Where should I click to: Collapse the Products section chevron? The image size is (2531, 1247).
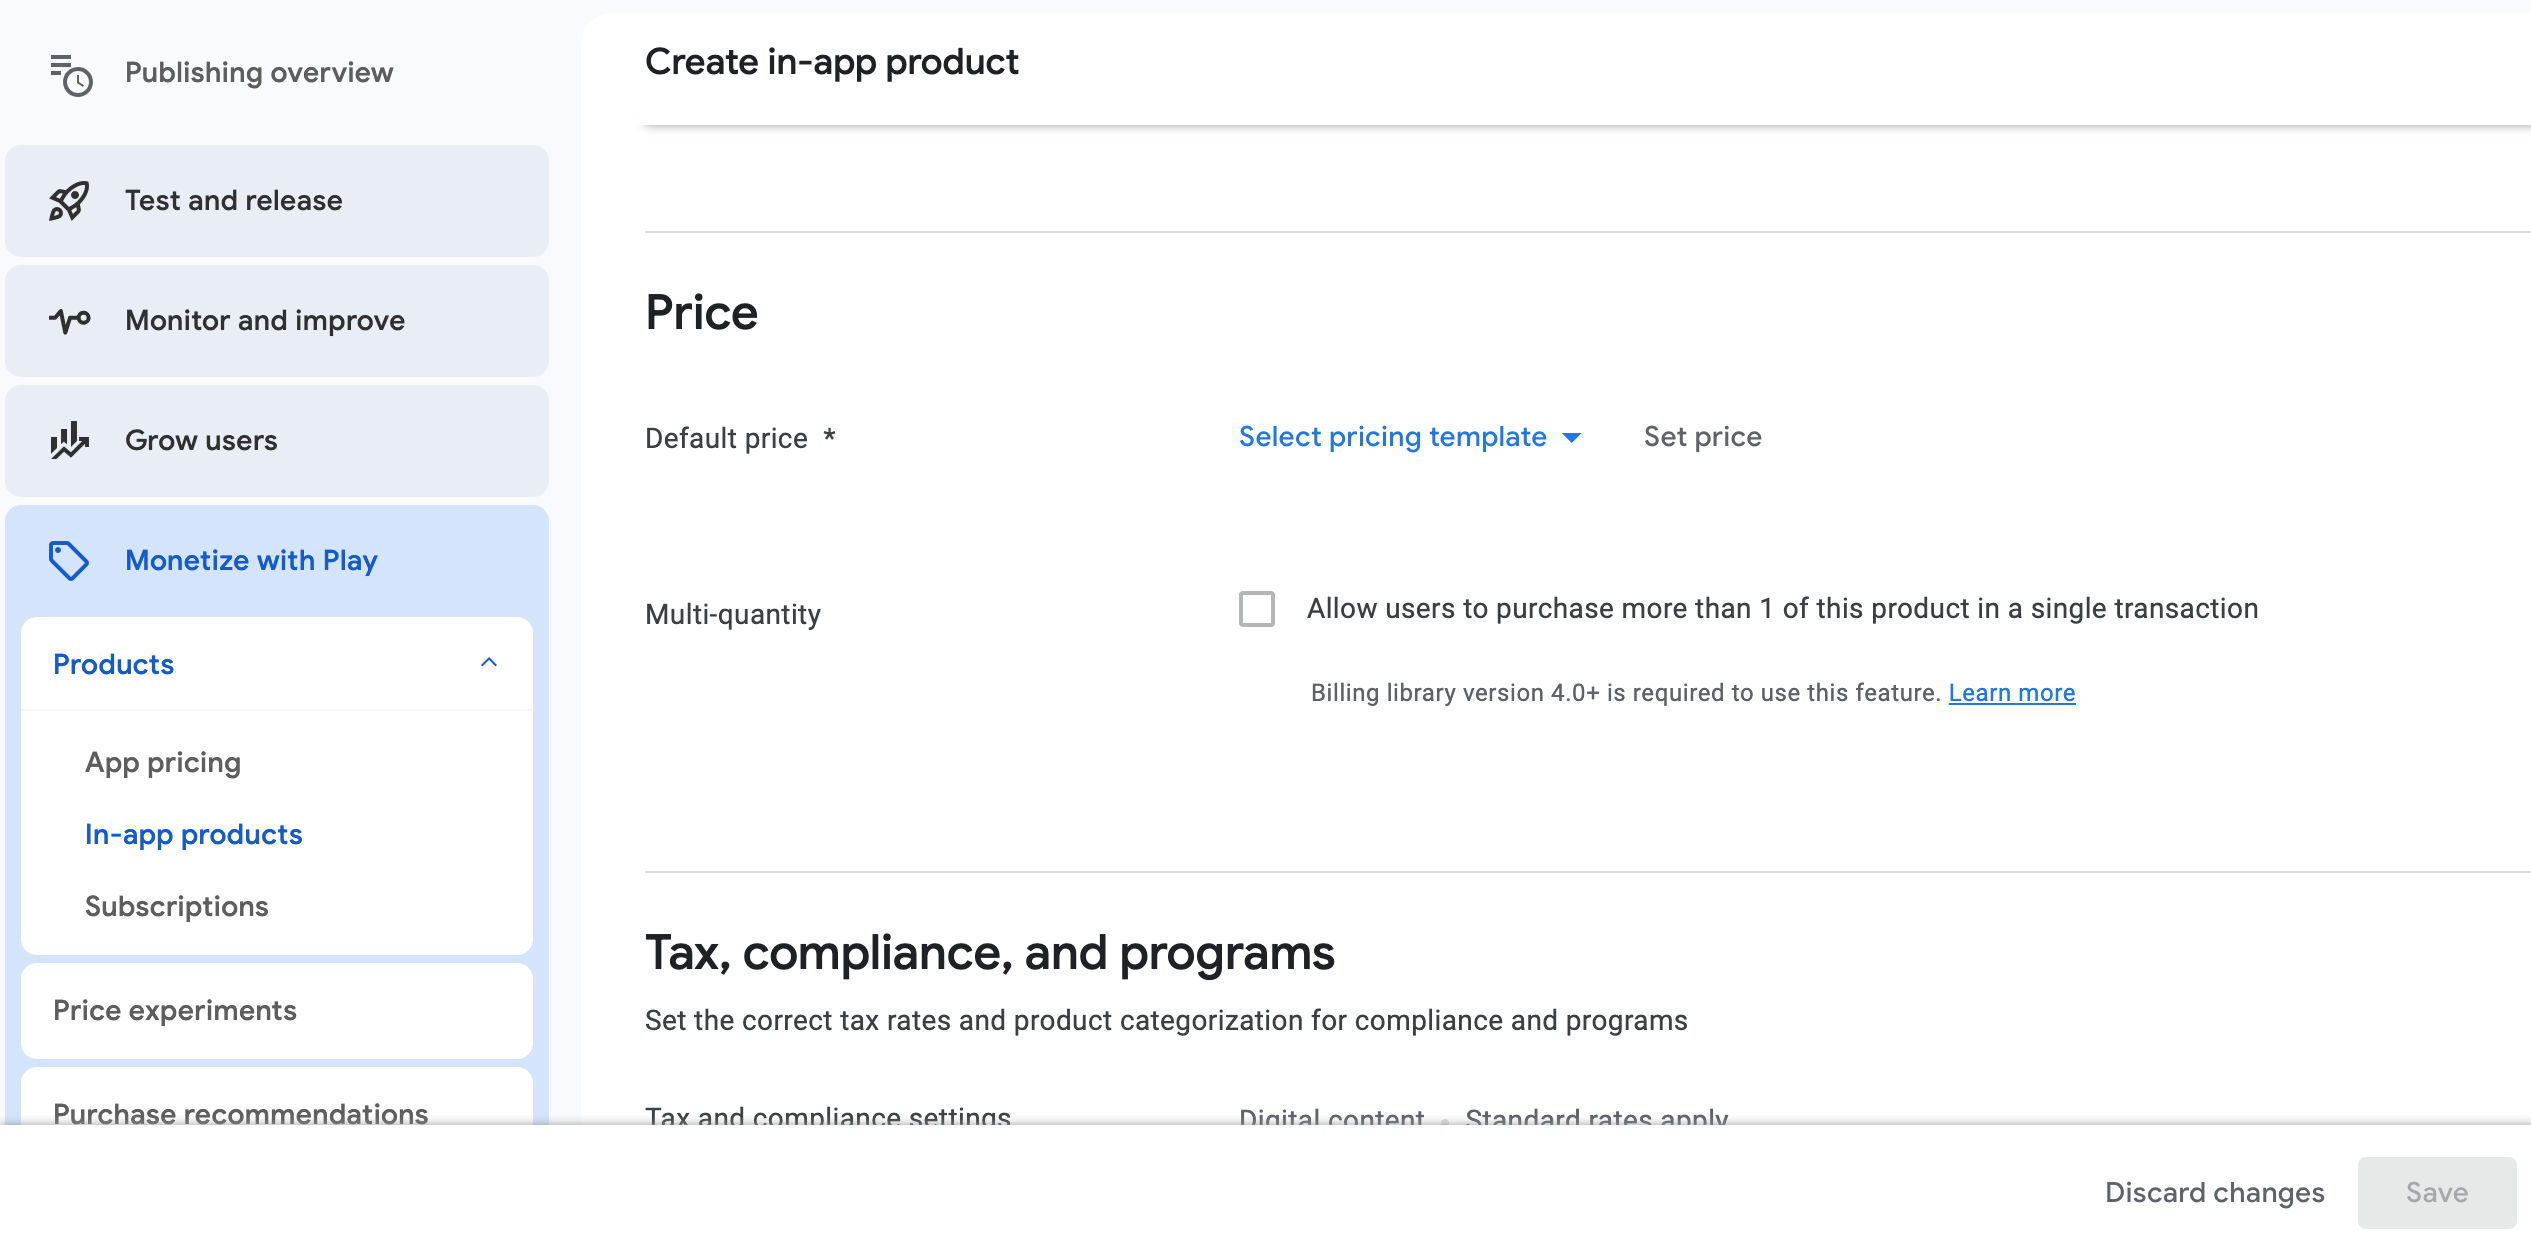coord(489,663)
